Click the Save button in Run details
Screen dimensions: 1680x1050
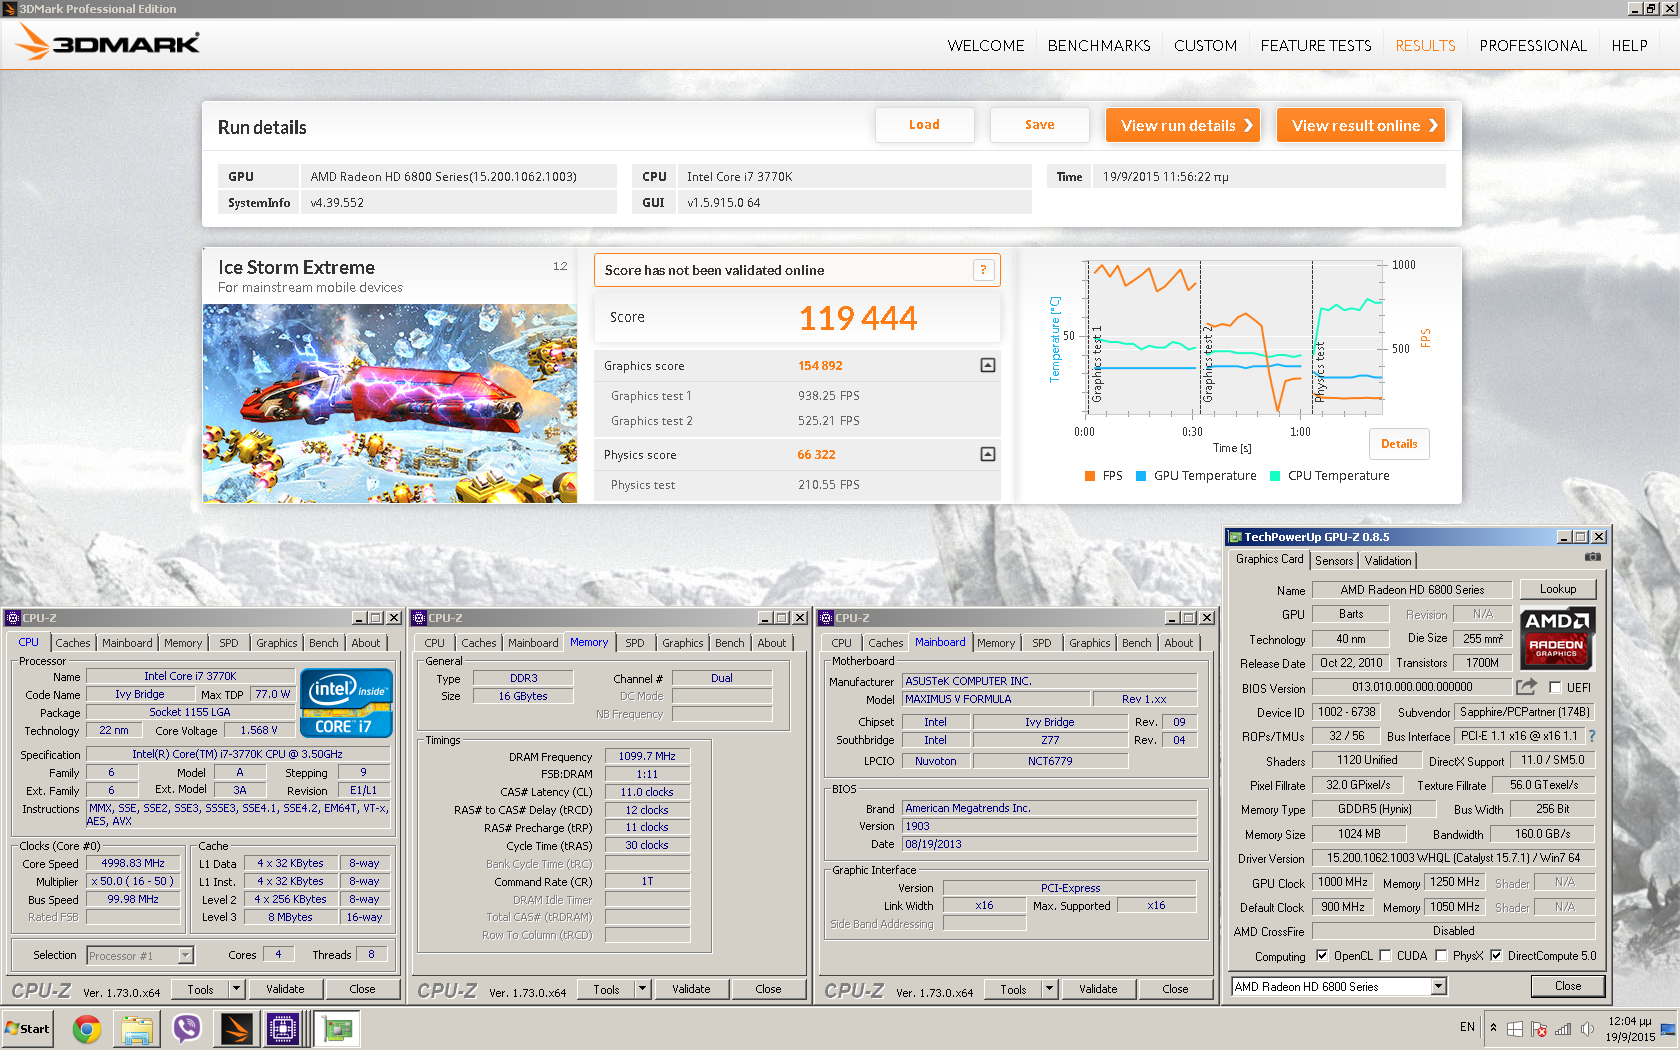tap(1039, 125)
